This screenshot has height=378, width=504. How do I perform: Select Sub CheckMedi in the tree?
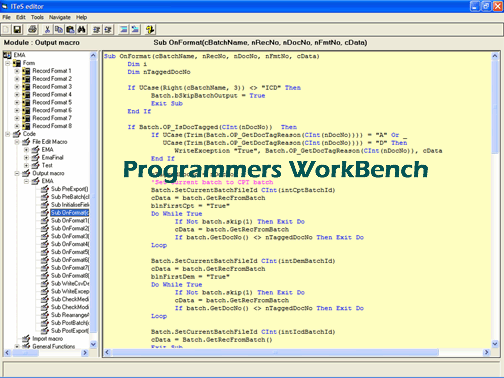click(70, 299)
